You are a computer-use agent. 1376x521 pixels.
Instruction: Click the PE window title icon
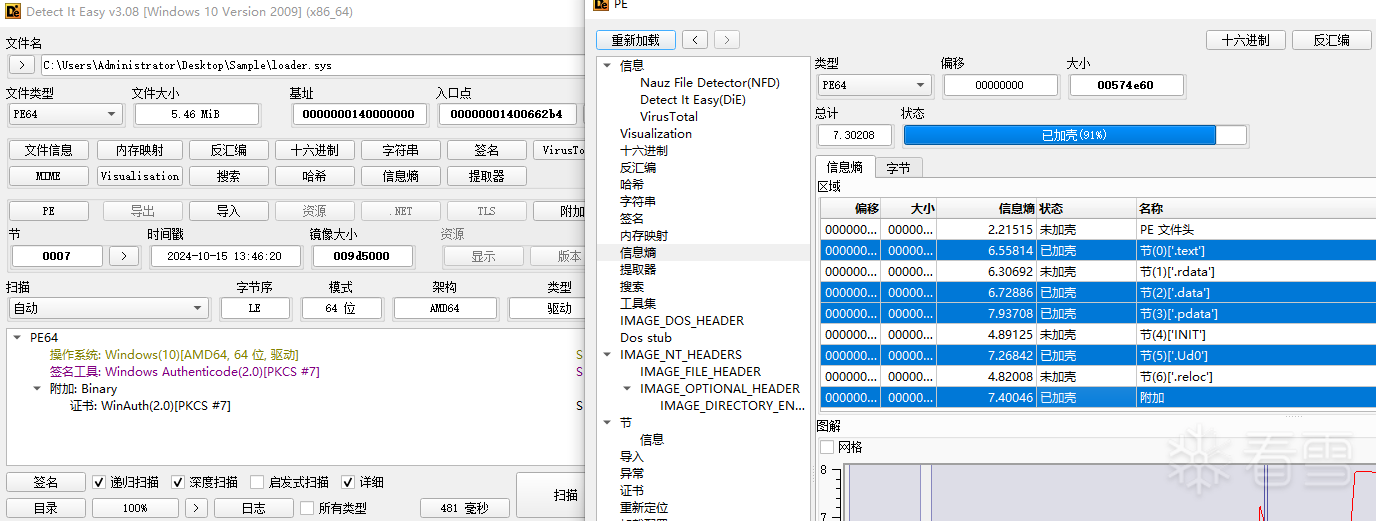(601, 5)
